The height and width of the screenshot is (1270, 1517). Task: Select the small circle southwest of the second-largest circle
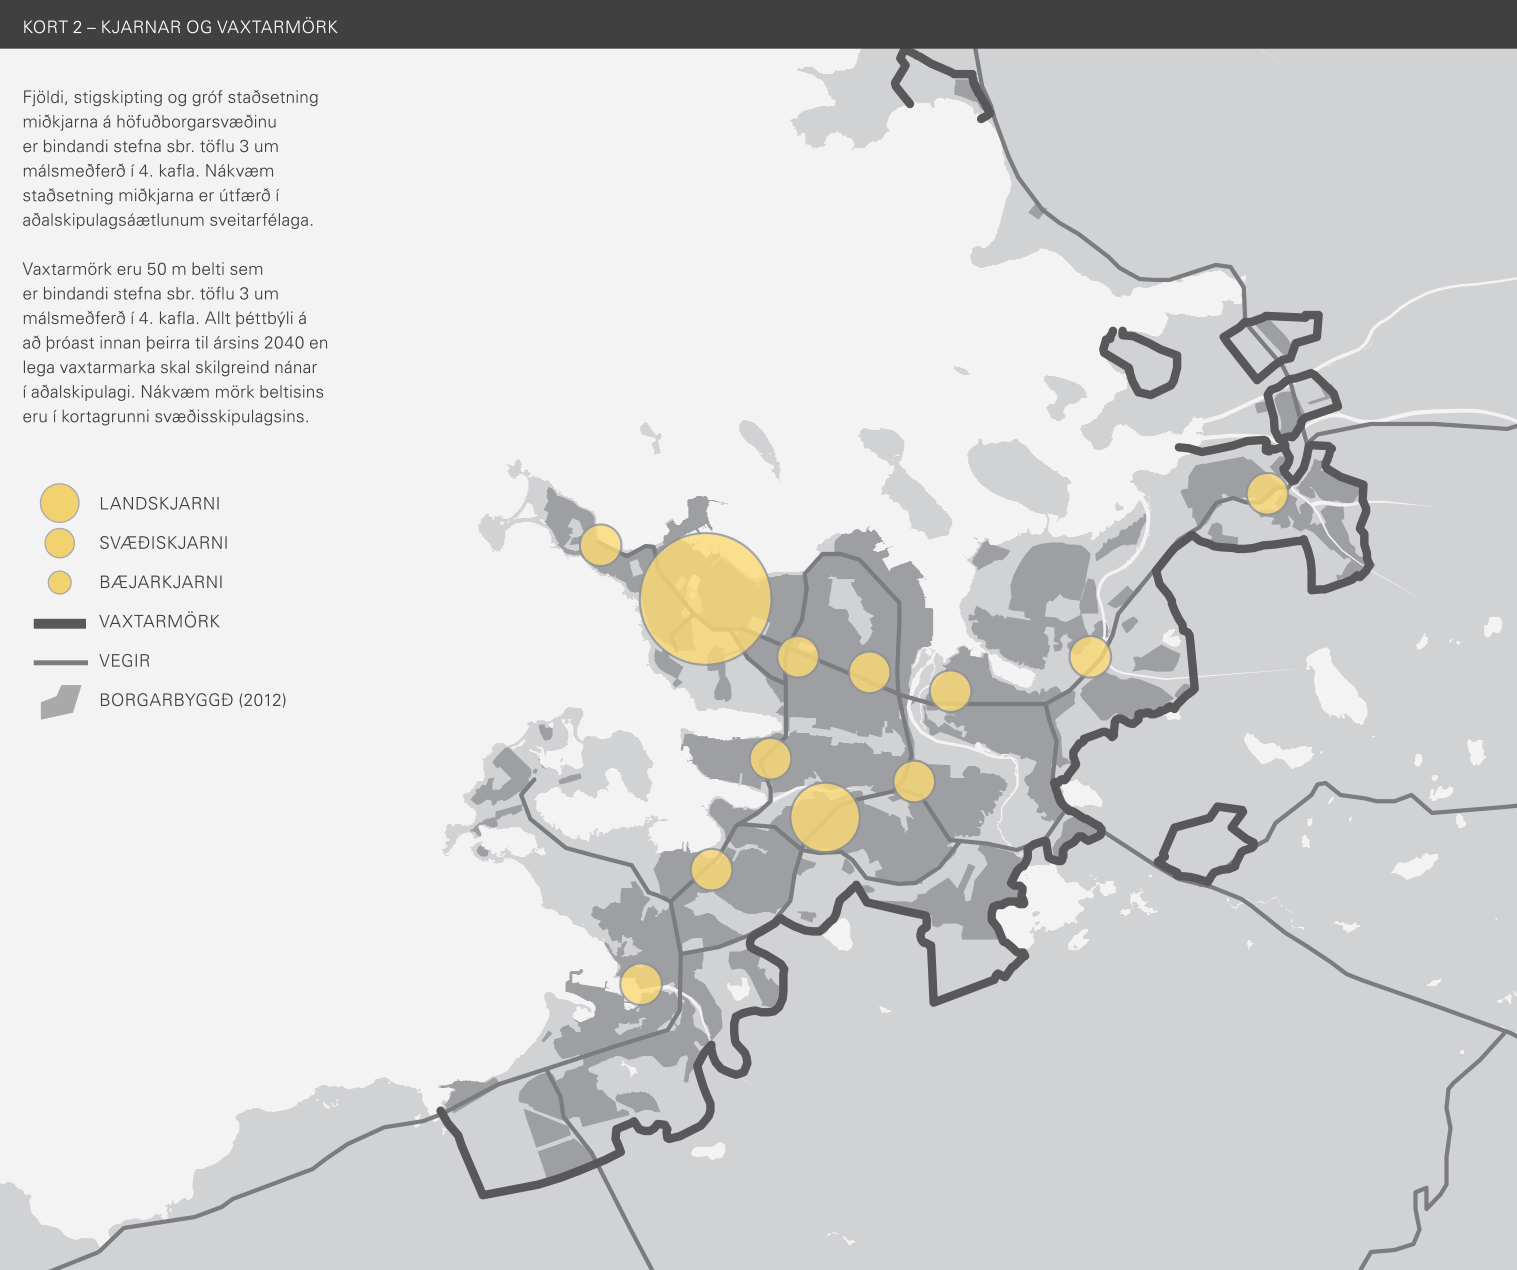[x=711, y=869]
